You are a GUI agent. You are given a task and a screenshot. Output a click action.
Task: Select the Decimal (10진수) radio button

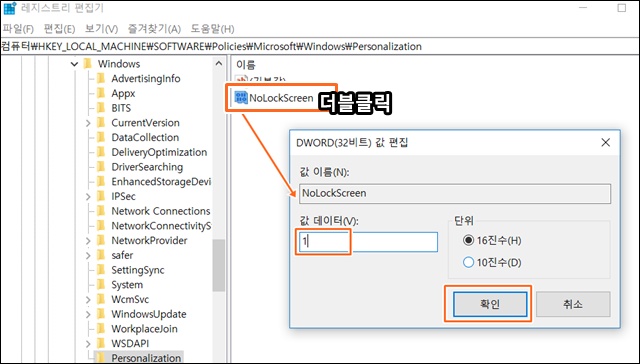[x=468, y=262]
